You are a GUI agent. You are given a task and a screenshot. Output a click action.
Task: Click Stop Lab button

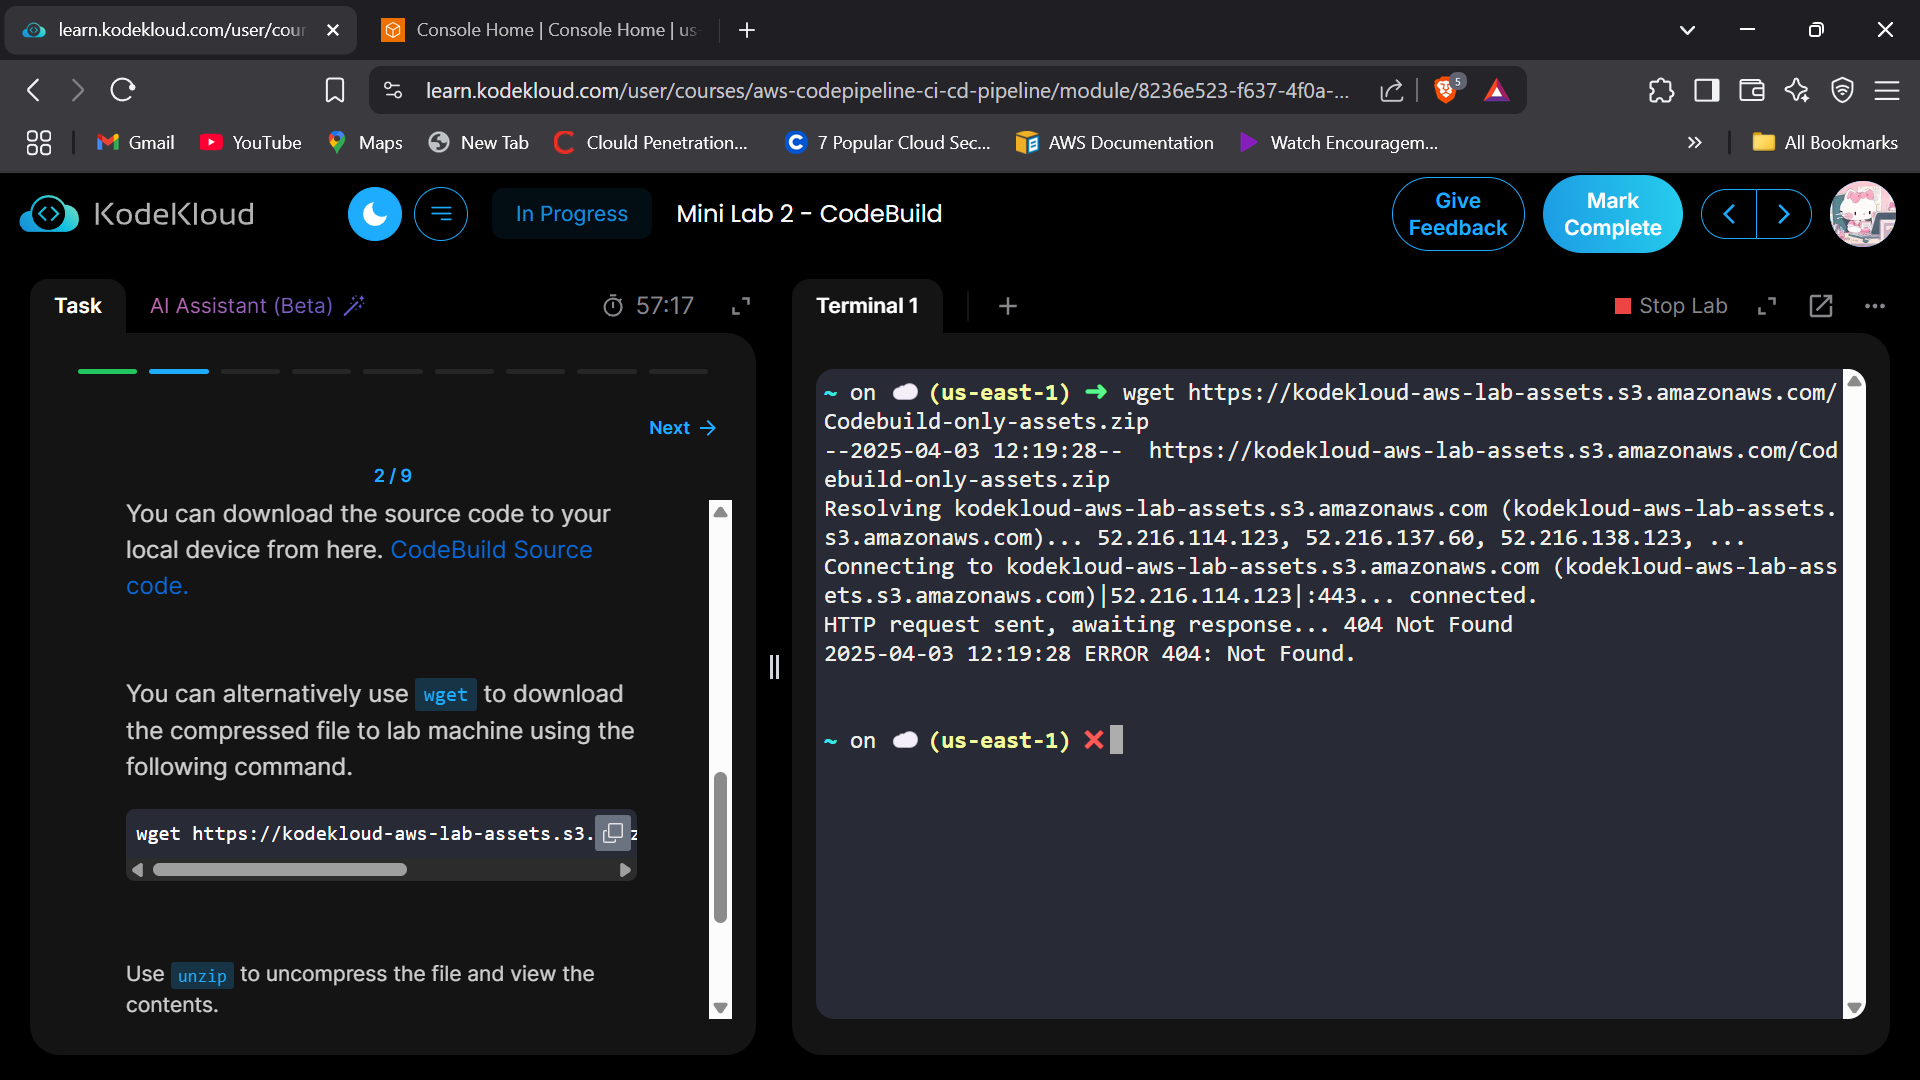coord(1671,306)
